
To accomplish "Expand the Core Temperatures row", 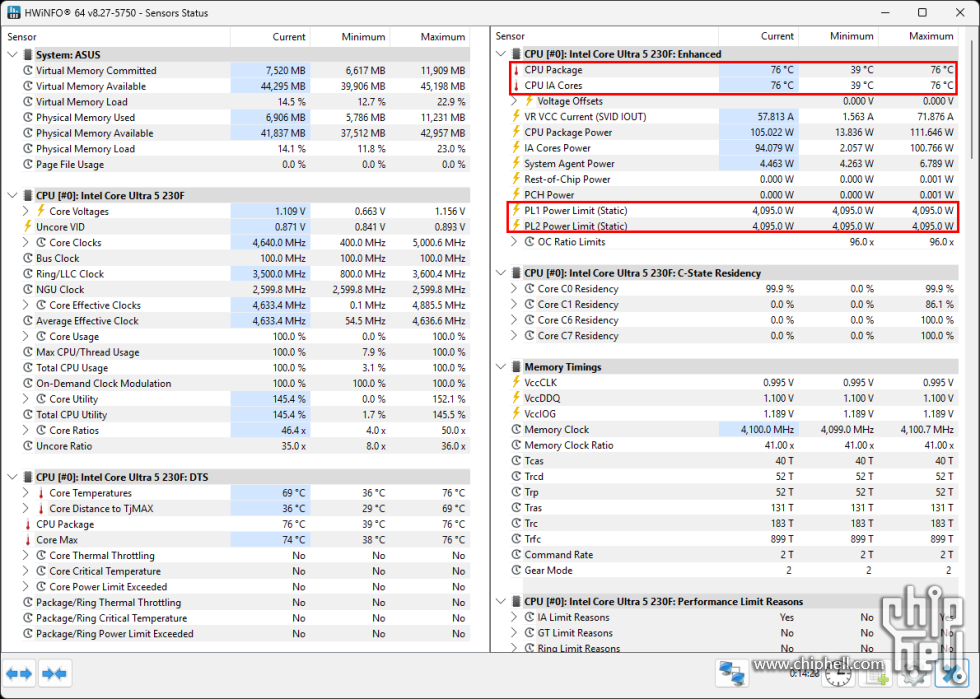I will coord(26,493).
